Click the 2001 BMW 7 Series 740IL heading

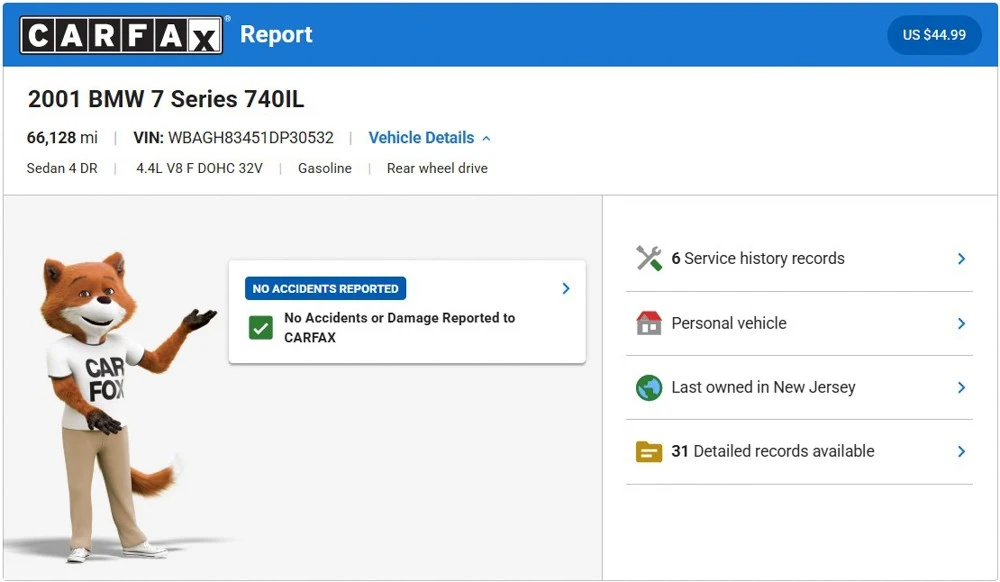pos(166,99)
